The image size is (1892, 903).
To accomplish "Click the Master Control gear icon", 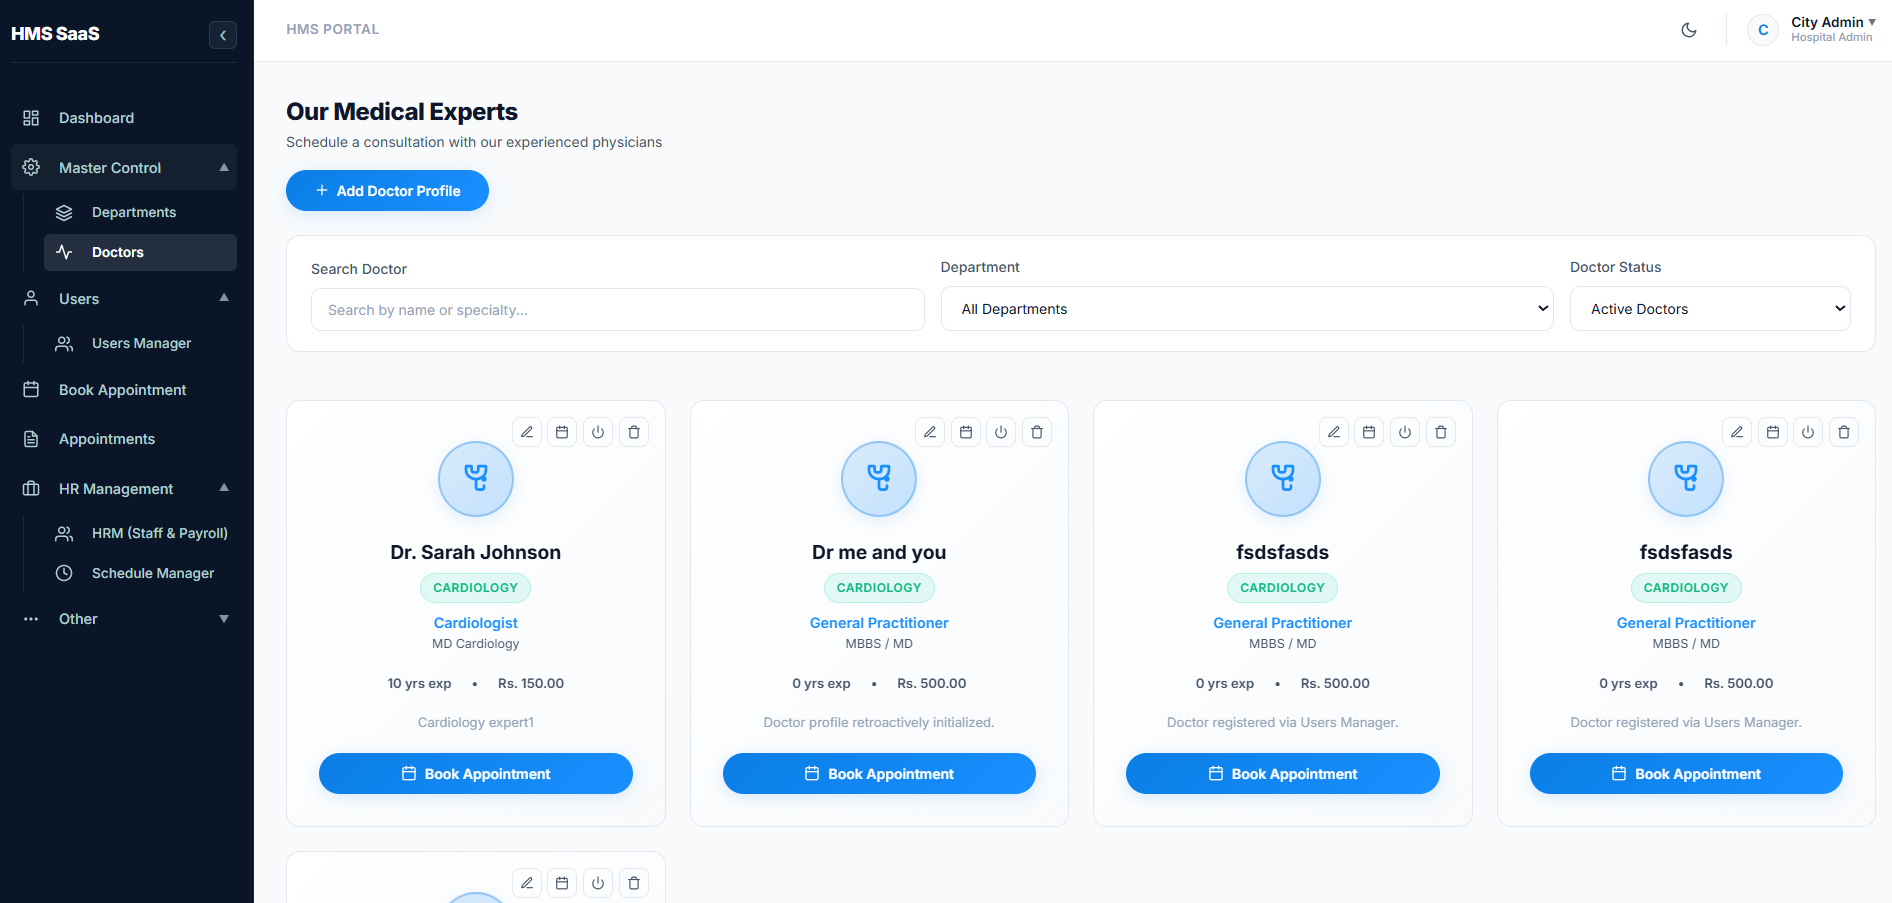I will click(x=31, y=168).
